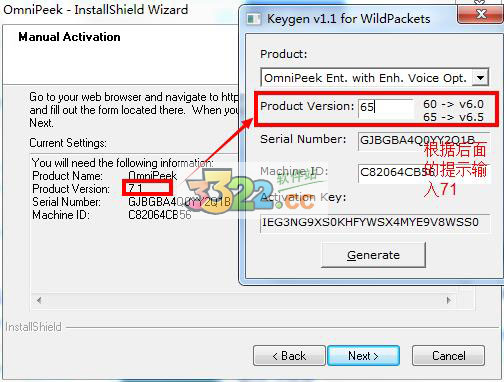Image resolution: width=504 pixels, height=382 pixels.
Task: Go to the Next step in the wizard
Action: pos(363,356)
